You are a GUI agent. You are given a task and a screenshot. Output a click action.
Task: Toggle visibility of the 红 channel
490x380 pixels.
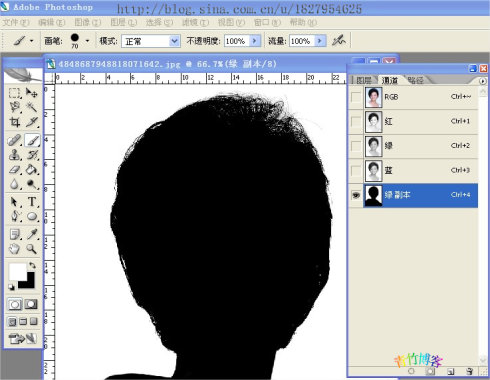(x=356, y=122)
